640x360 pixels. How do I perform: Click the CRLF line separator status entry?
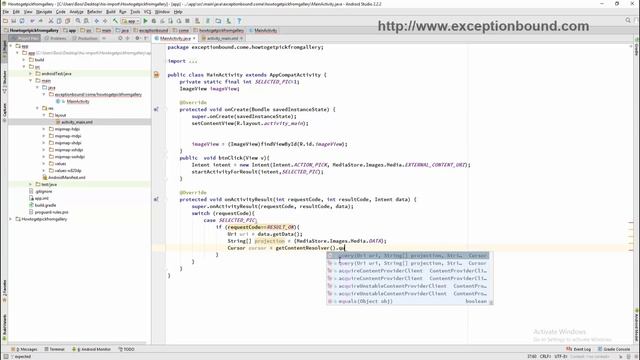(x=545, y=356)
